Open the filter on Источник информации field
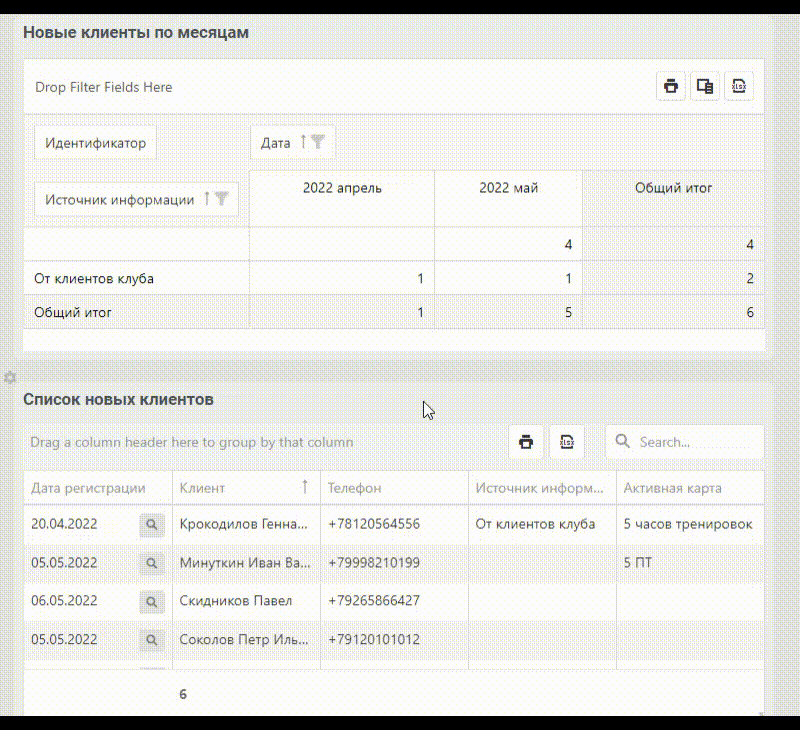Viewport: 800px width, 730px height. [221, 198]
